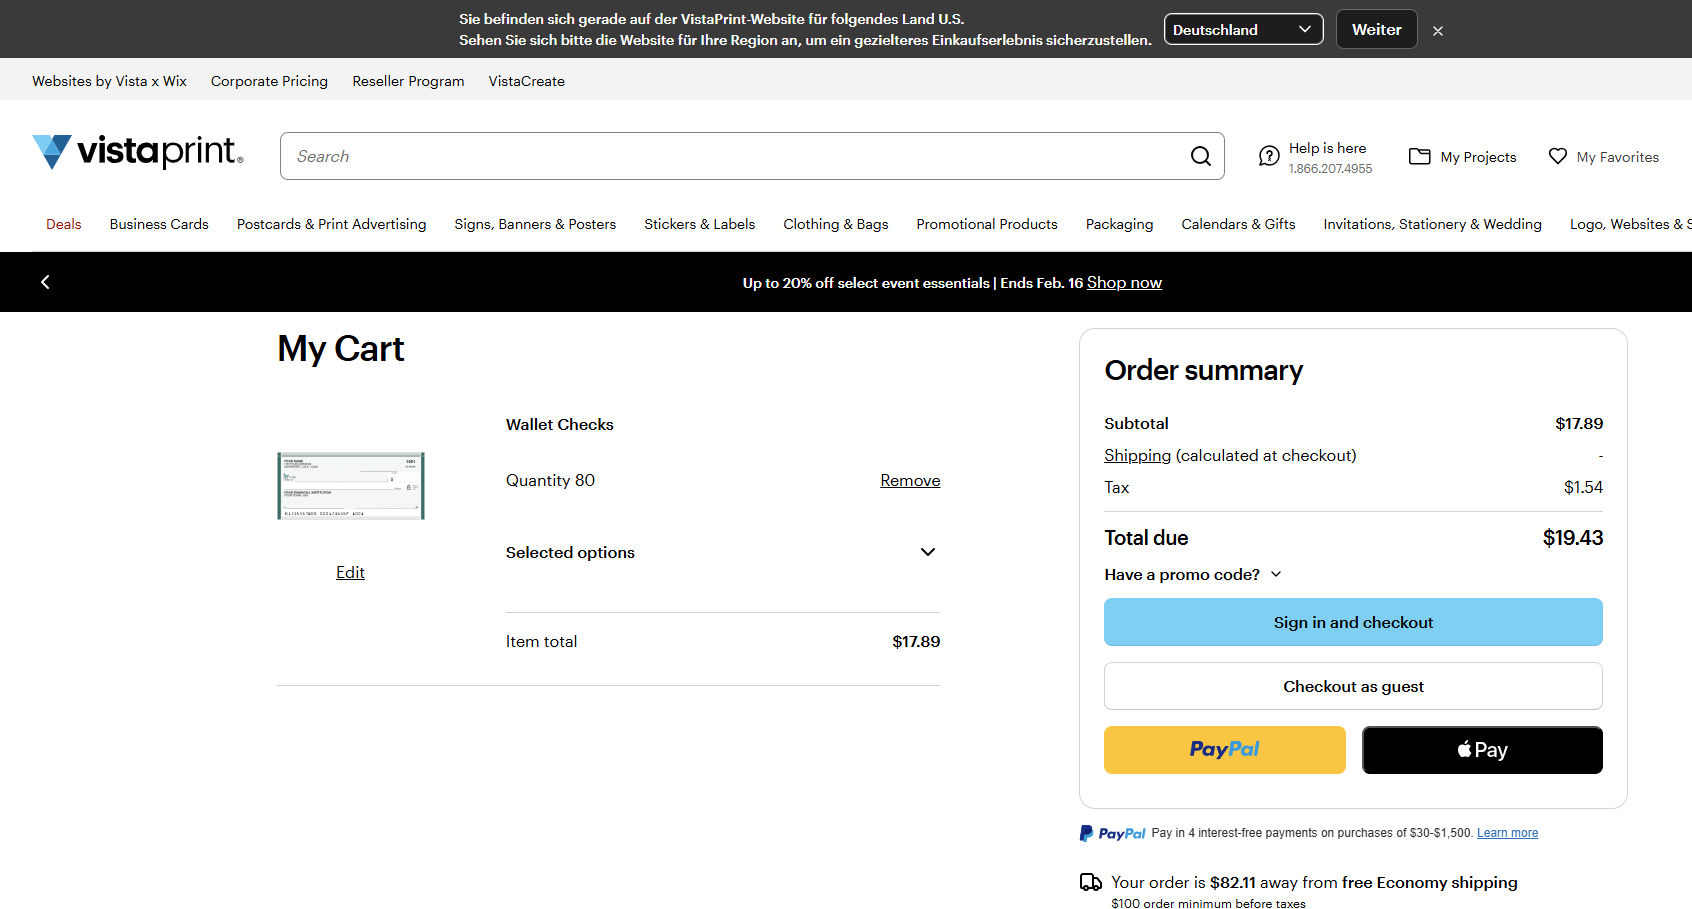Expand Selected options section
The width and height of the screenshot is (1692, 909).
pos(723,552)
